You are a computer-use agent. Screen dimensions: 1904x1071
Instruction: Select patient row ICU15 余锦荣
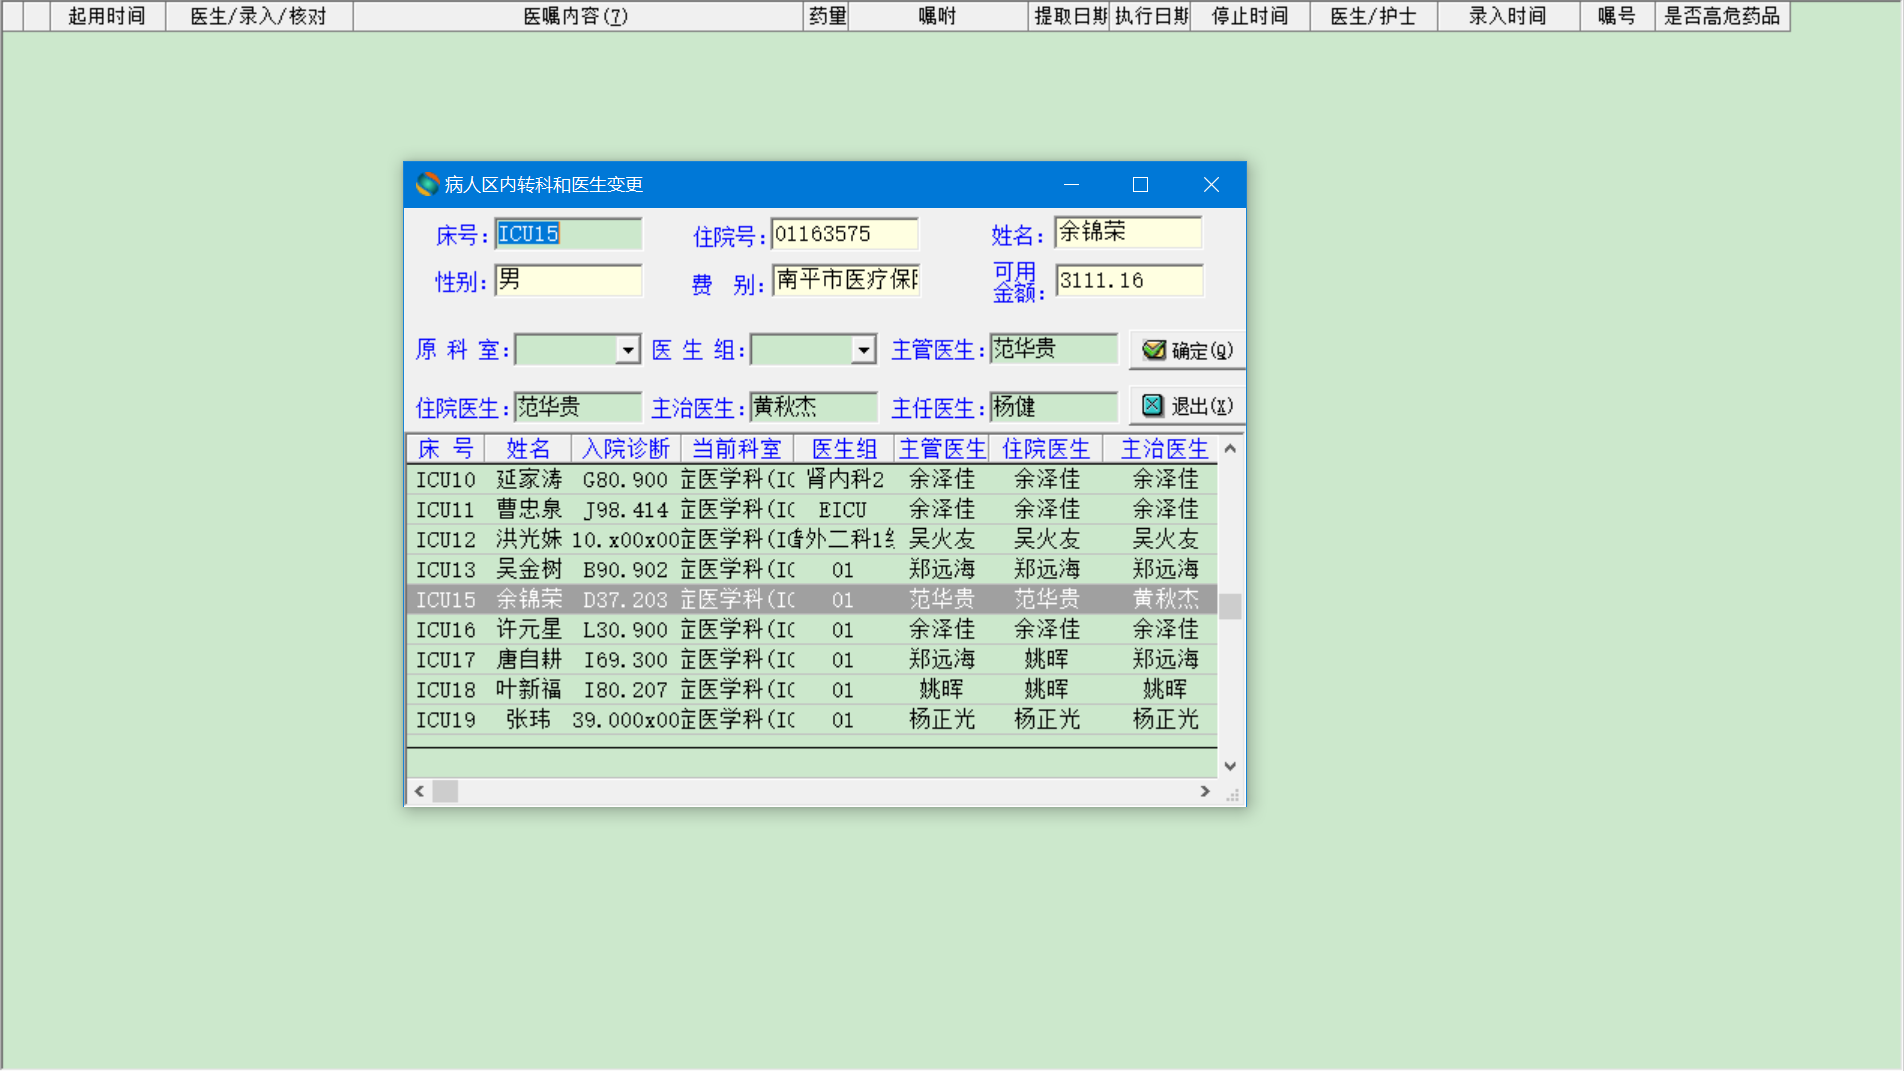click(x=812, y=600)
